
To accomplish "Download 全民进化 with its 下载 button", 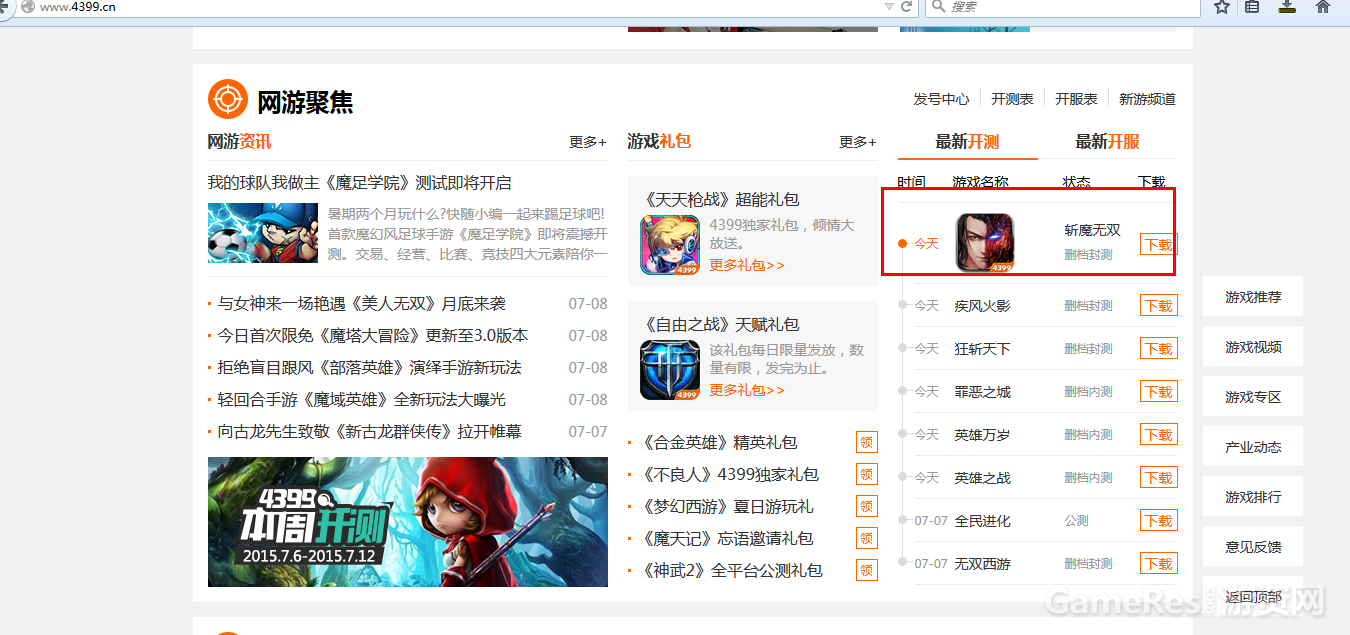I will tap(1159, 521).
